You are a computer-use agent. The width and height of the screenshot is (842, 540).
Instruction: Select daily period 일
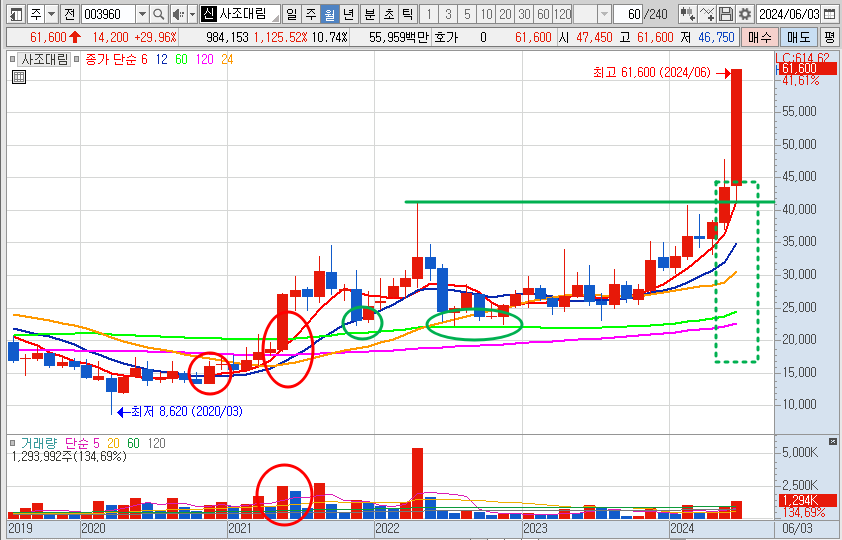point(291,14)
